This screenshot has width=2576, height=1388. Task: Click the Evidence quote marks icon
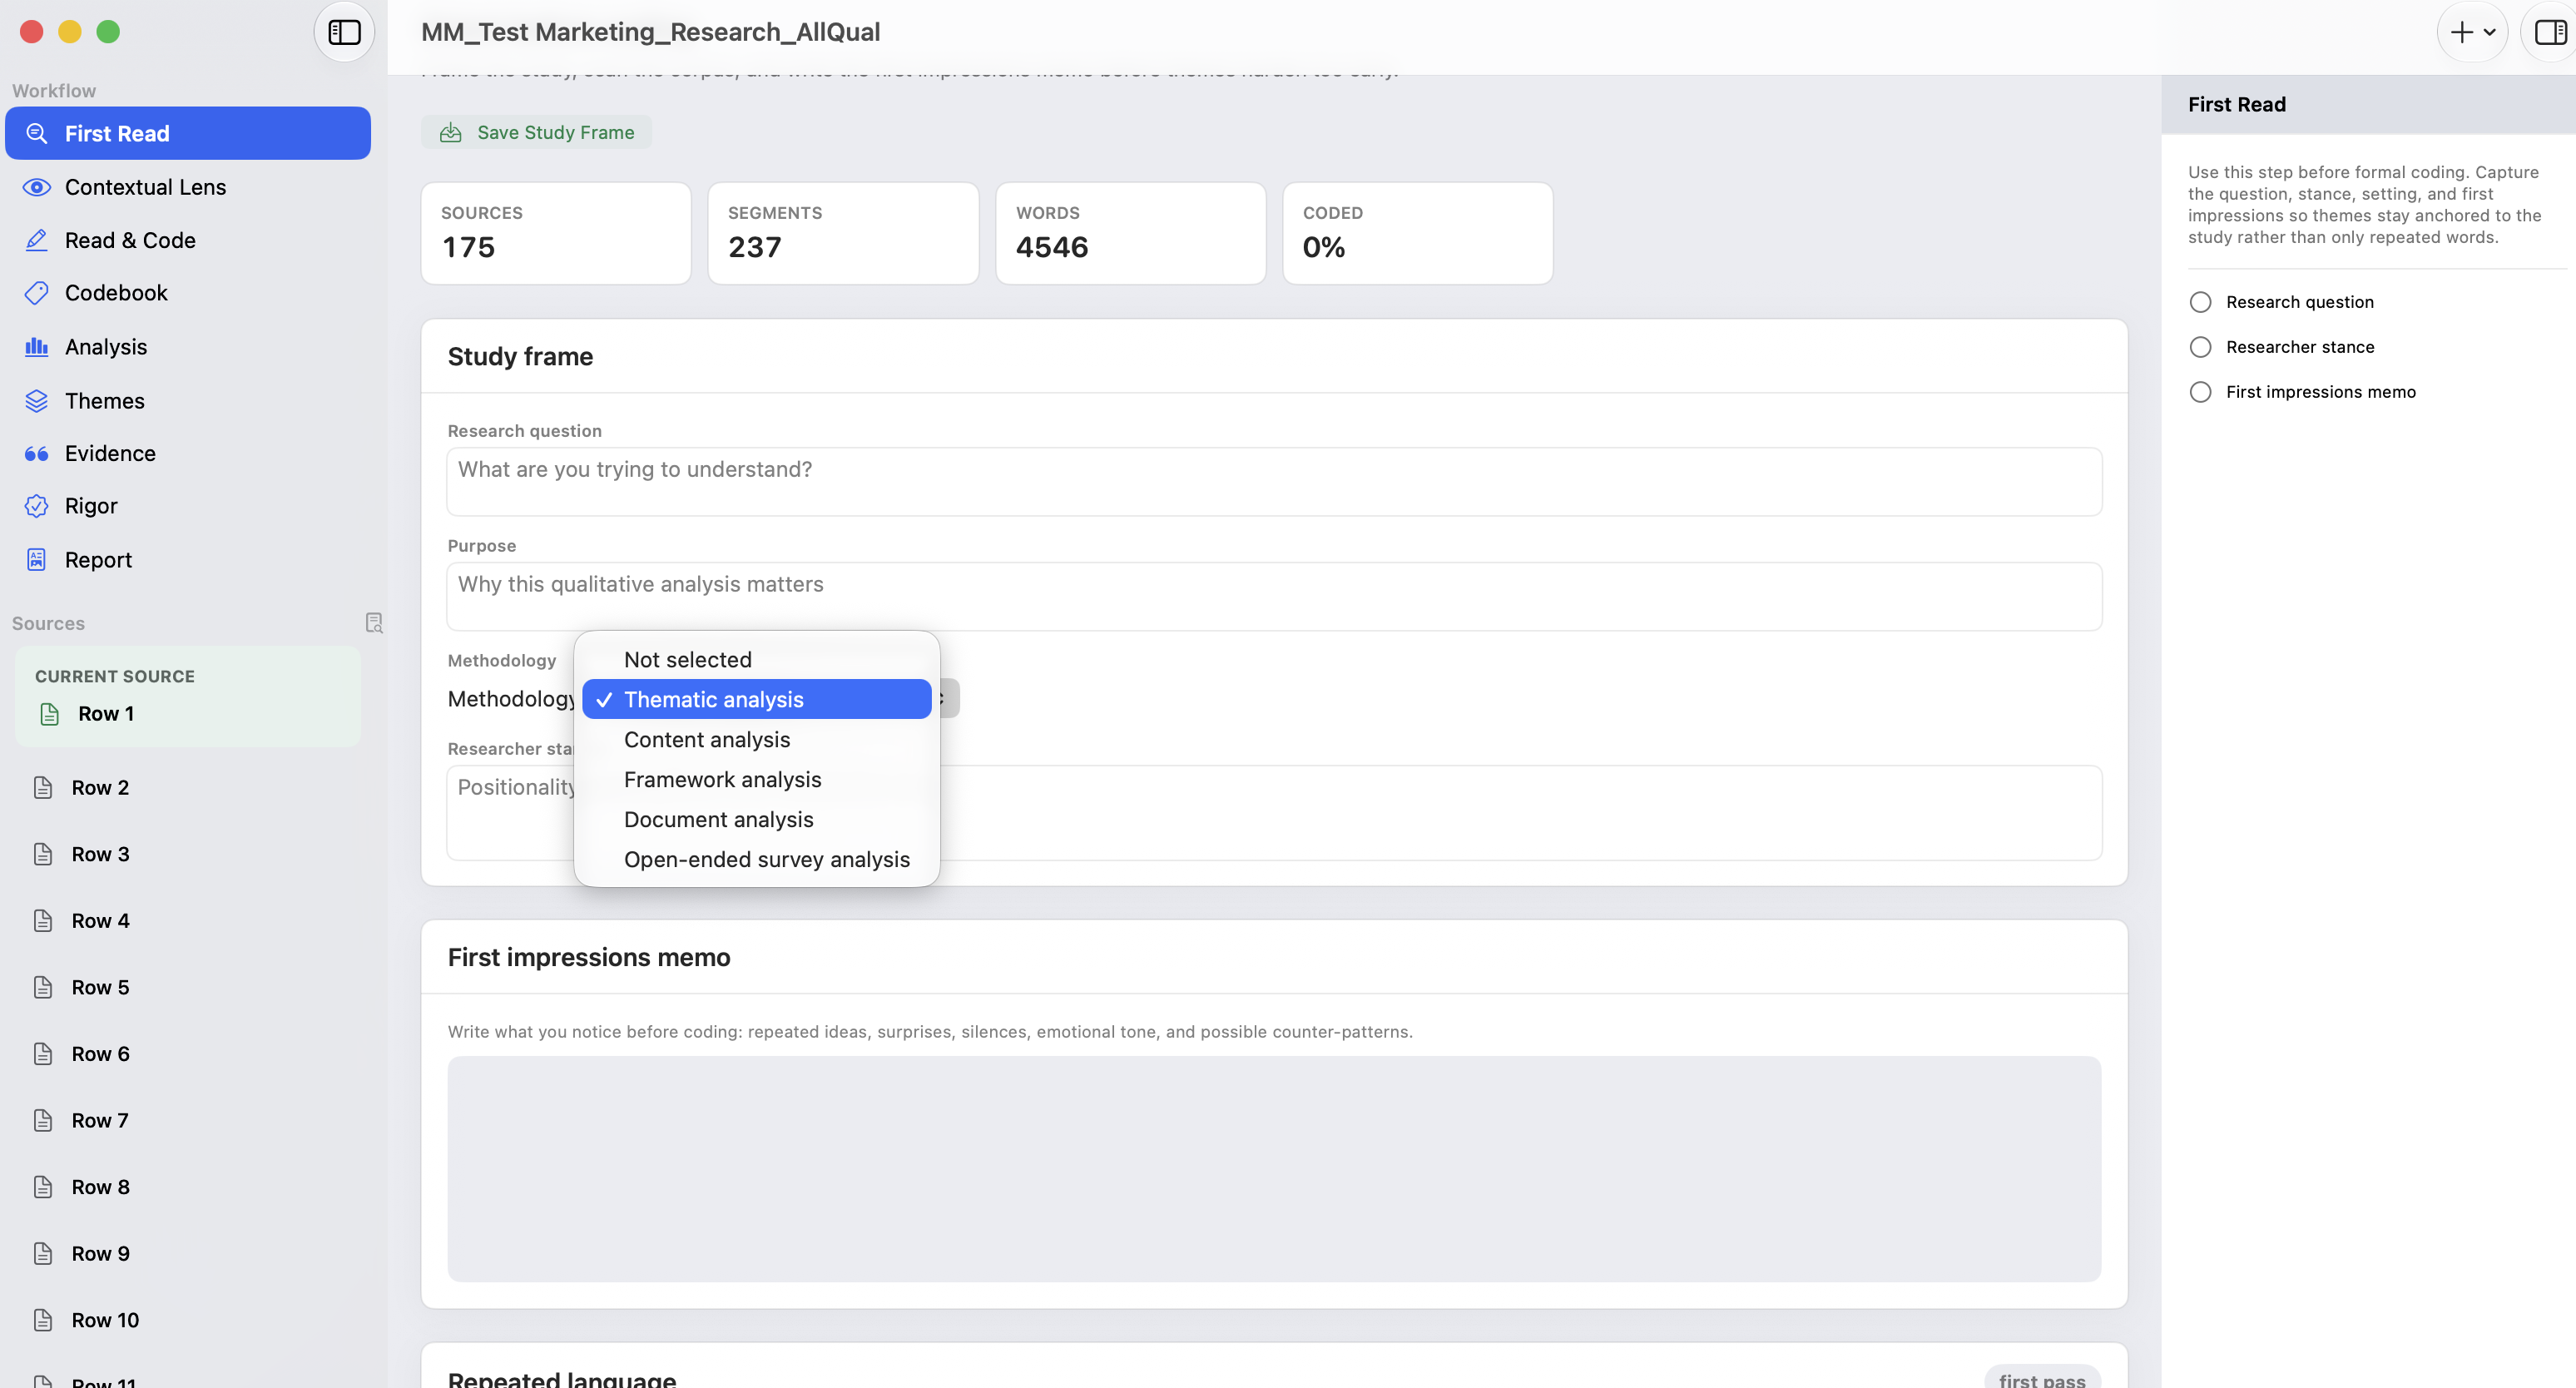(37, 454)
